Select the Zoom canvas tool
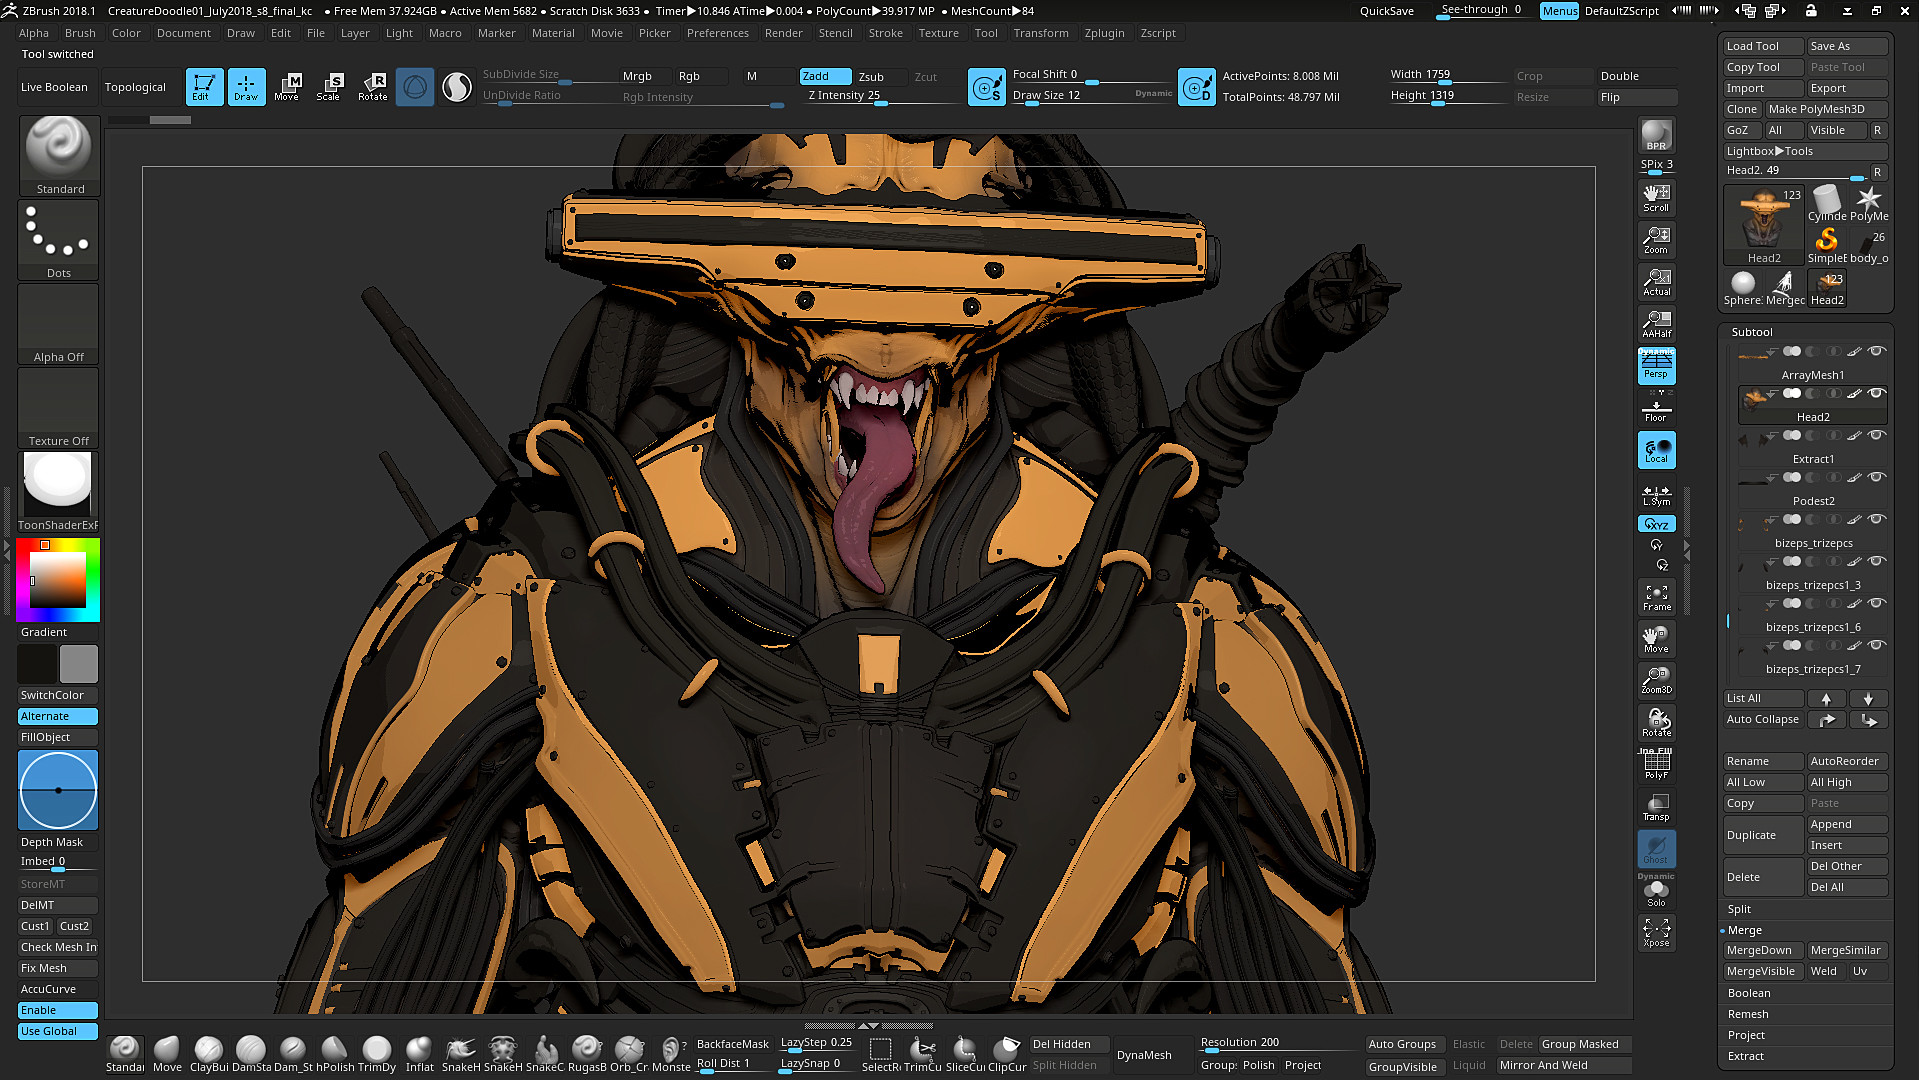Screen dimensions: 1919x1080 (x=1656, y=239)
